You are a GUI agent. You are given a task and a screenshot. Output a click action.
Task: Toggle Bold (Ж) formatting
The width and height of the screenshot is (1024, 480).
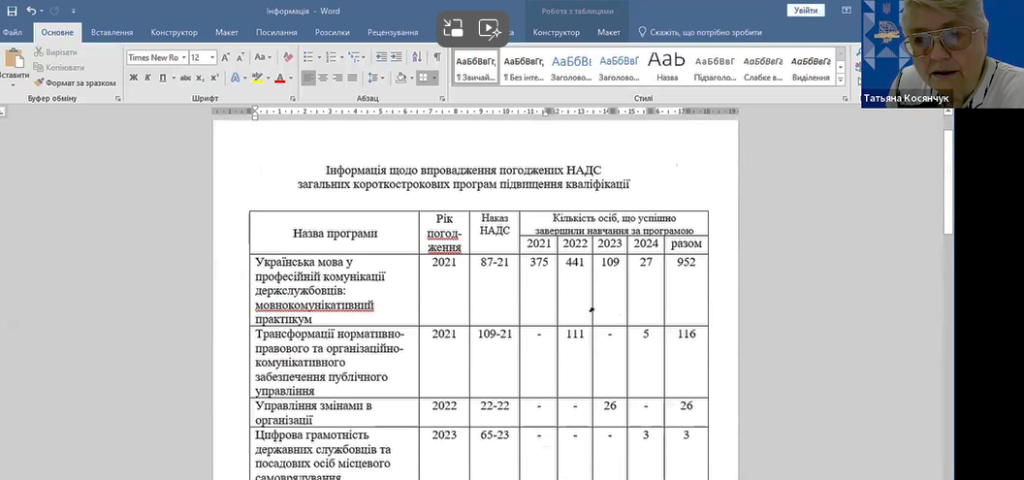[x=134, y=78]
